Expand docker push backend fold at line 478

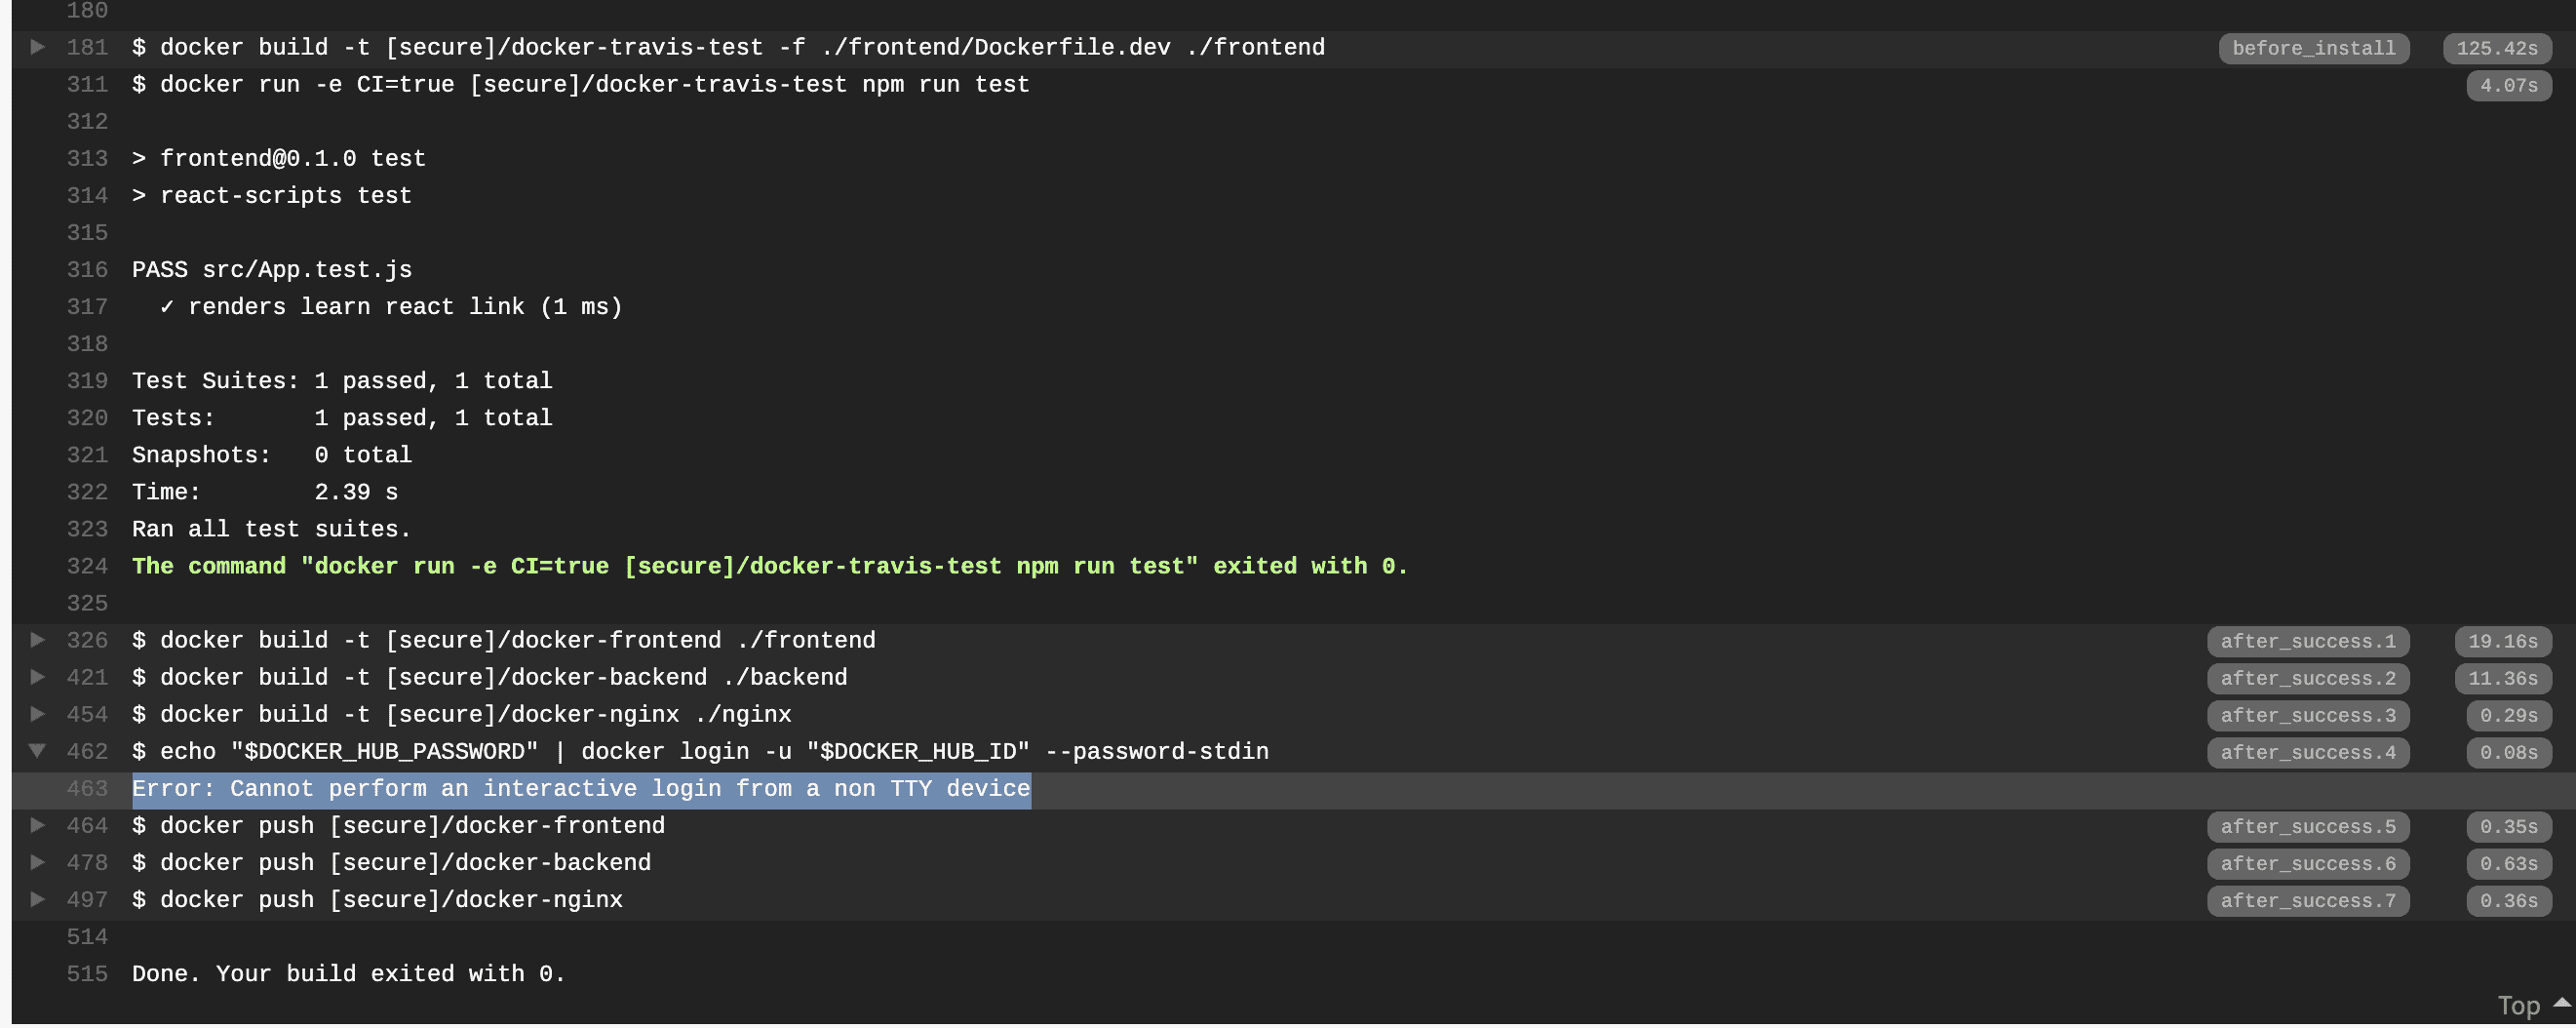click(37, 862)
